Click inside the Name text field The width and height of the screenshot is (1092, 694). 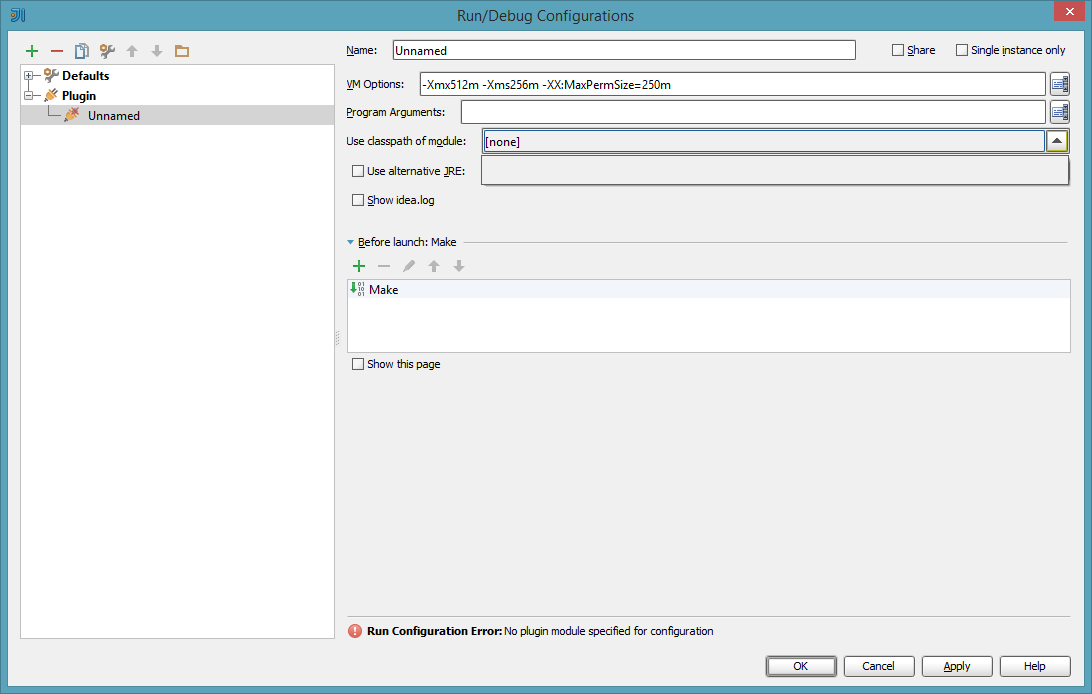coord(624,50)
